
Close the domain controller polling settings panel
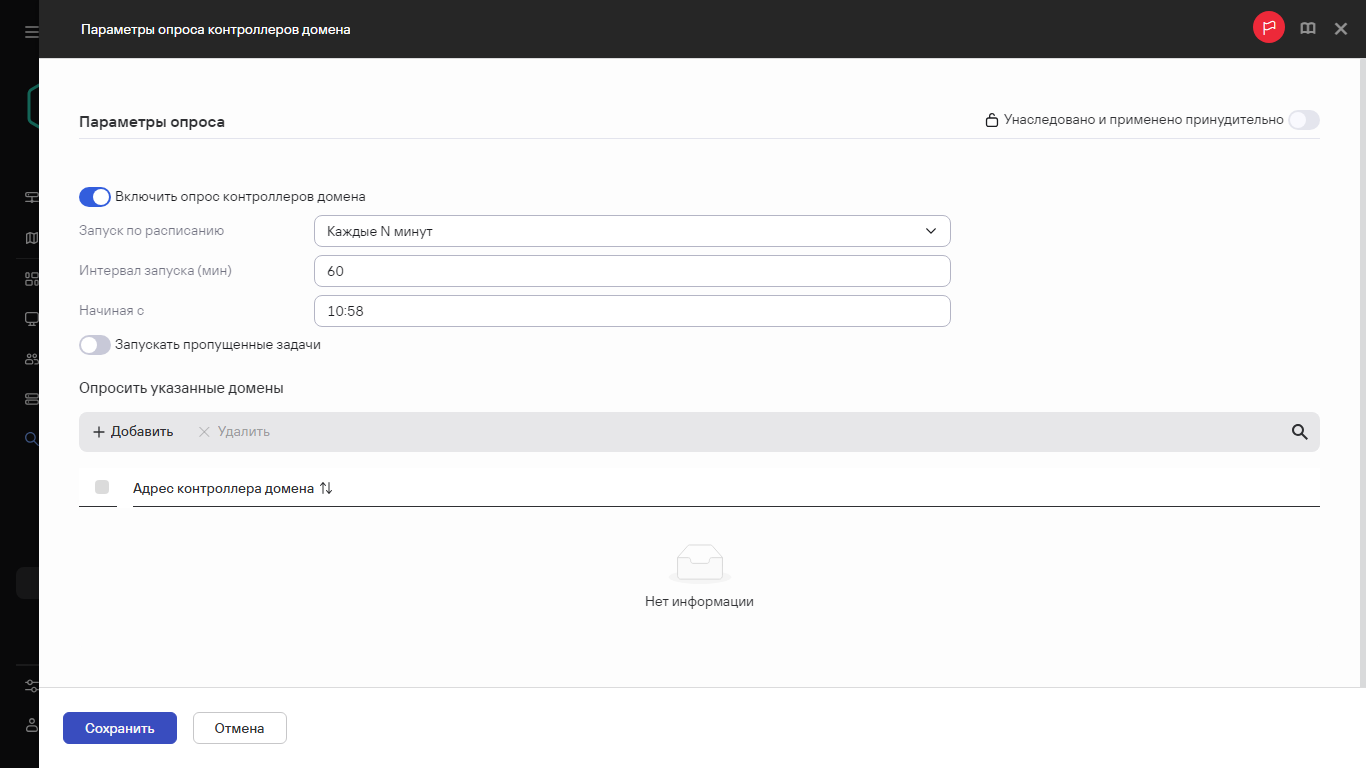1341,29
